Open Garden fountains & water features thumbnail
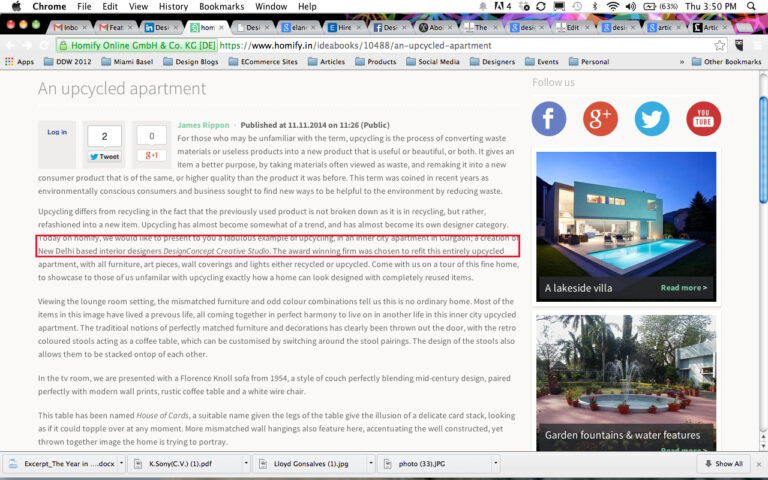768x480 pixels. [626, 382]
